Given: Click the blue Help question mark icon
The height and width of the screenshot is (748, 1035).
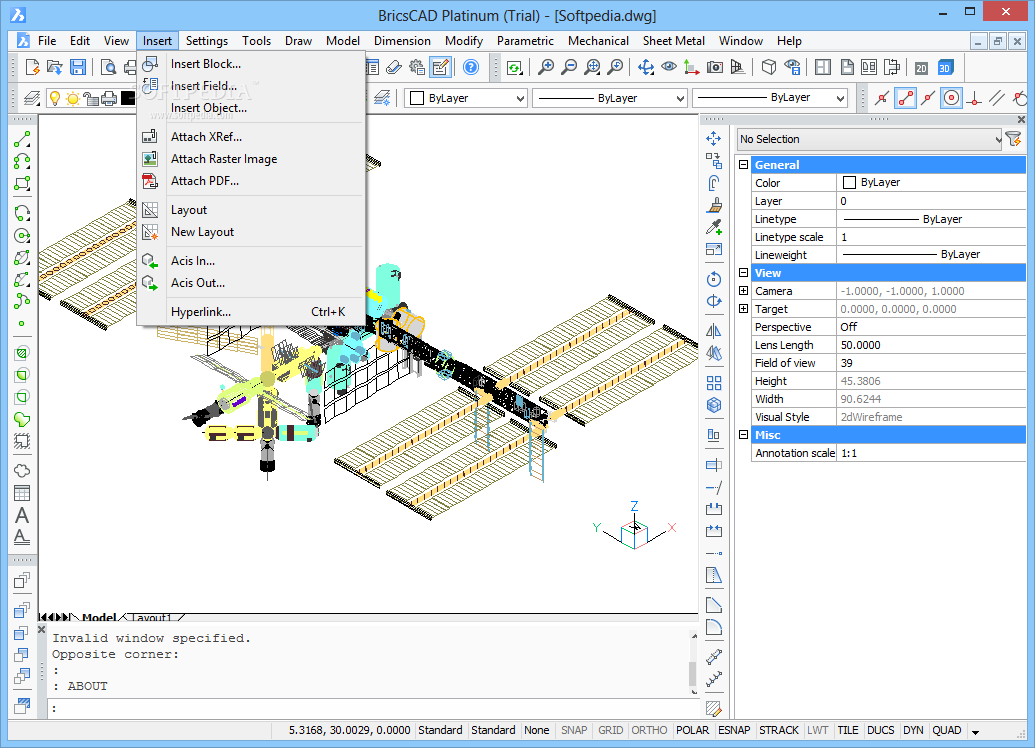Looking at the screenshot, I should coord(471,67).
